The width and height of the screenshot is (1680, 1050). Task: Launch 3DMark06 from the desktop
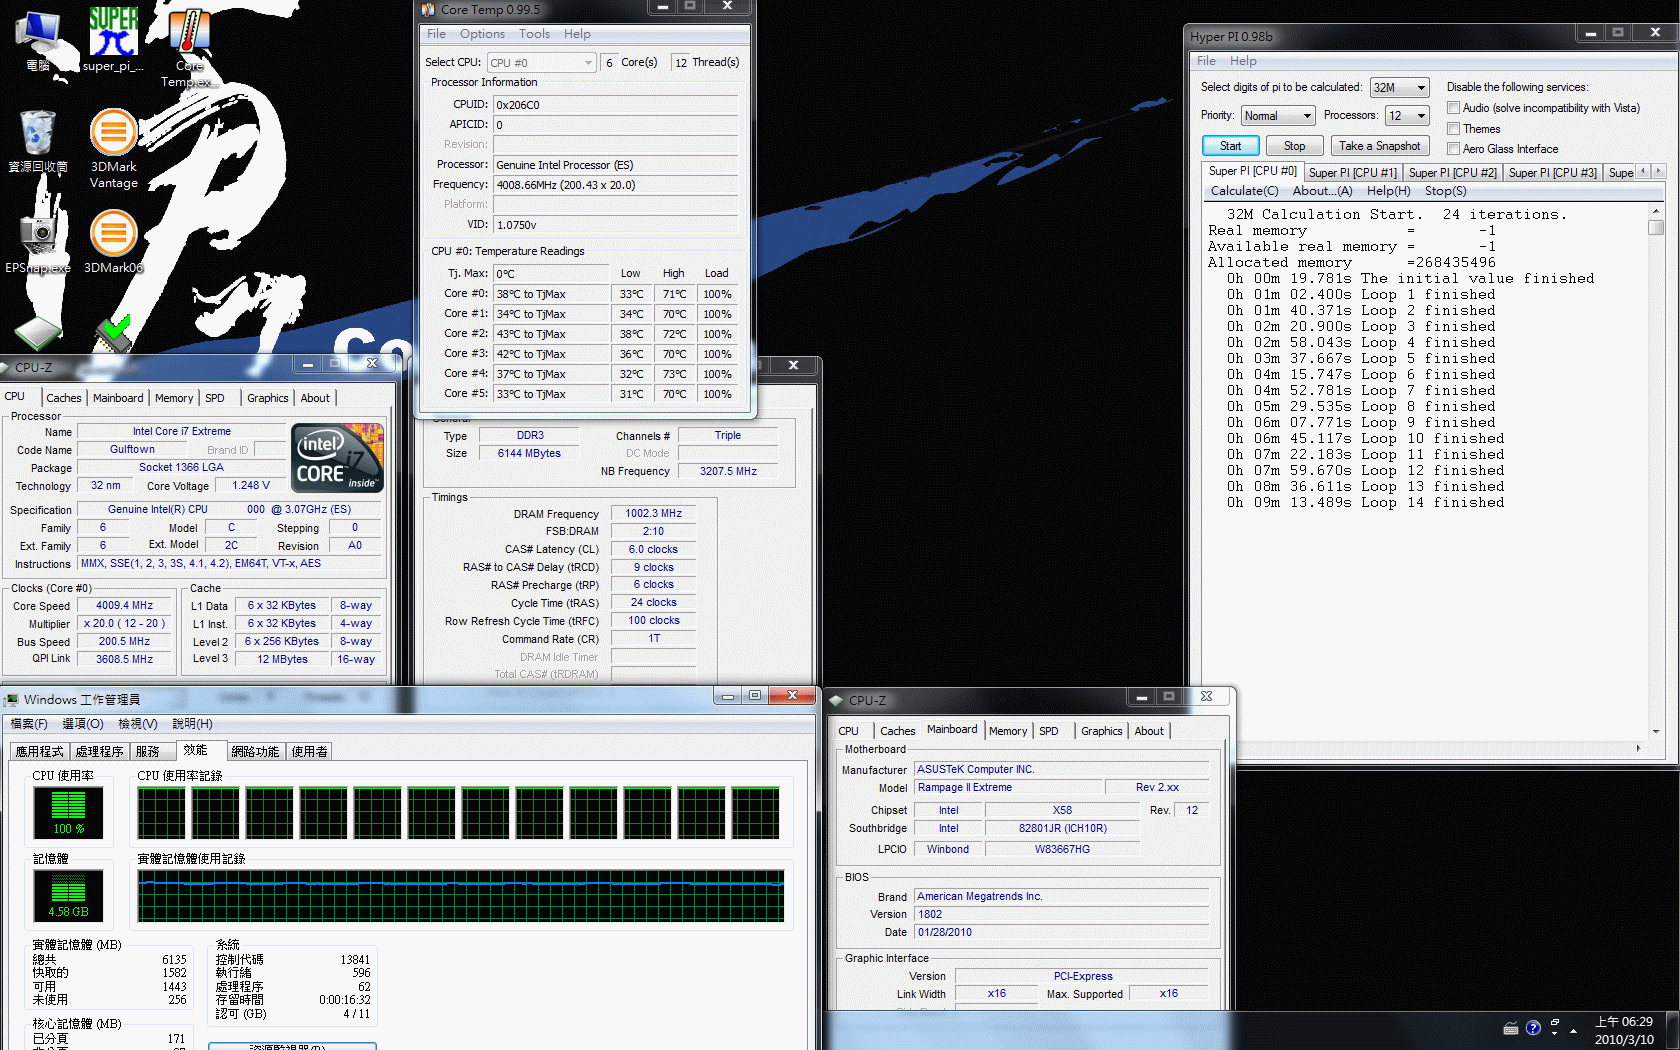[x=113, y=241]
